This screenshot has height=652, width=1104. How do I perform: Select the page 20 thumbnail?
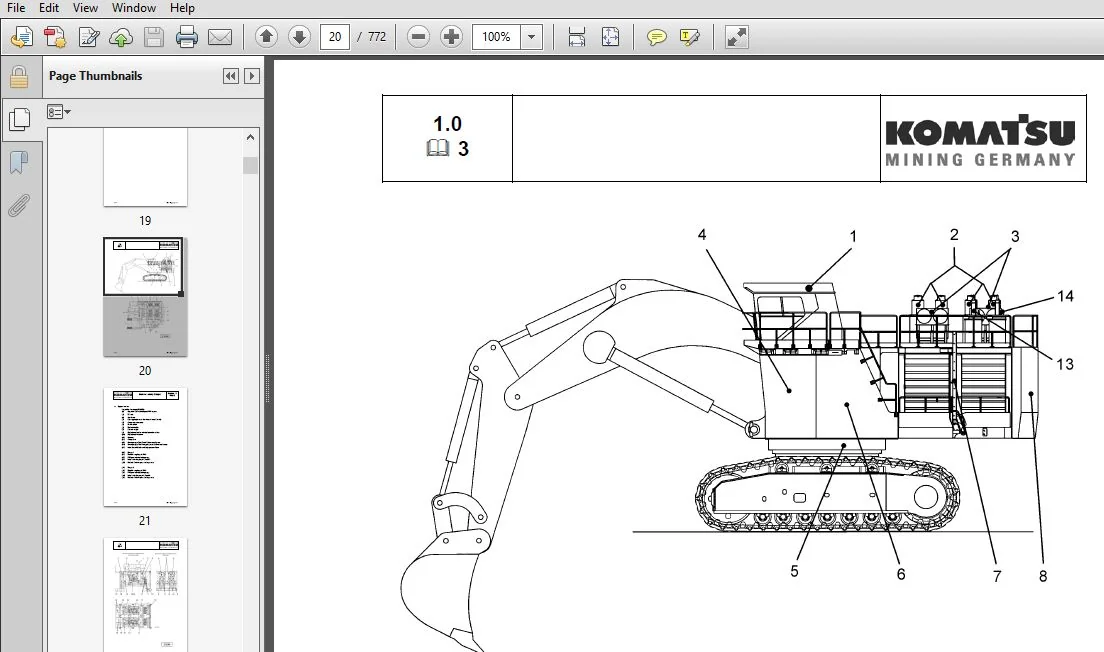coord(145,296)
